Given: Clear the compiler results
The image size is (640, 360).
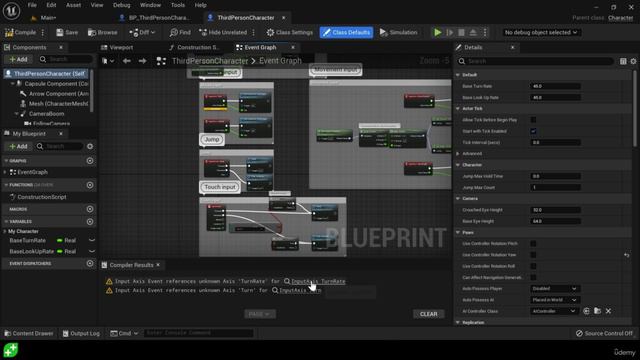Looking at the screenshot, I should [429, 314].
